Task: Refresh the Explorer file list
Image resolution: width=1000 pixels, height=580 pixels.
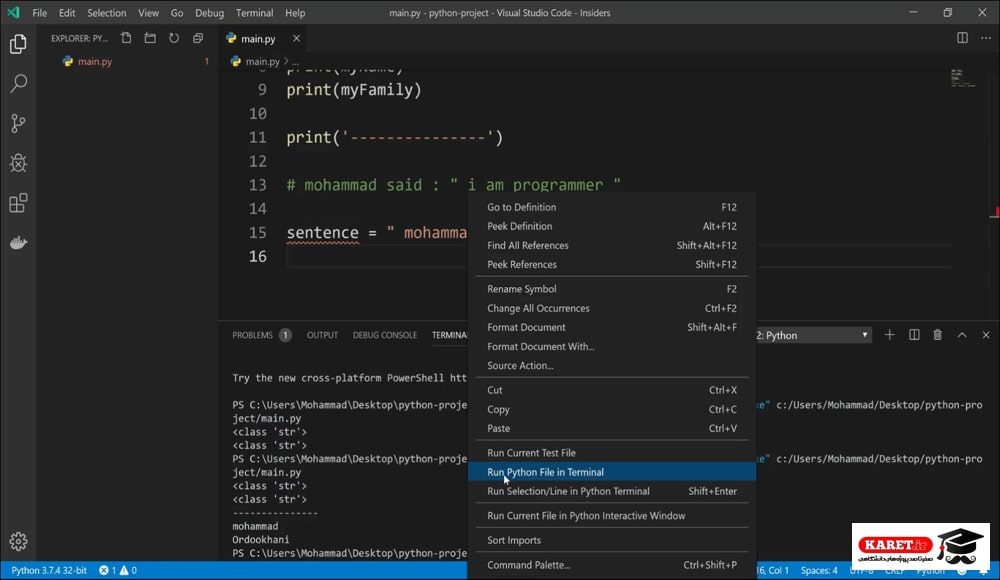Action: click(x=174, y=38)
